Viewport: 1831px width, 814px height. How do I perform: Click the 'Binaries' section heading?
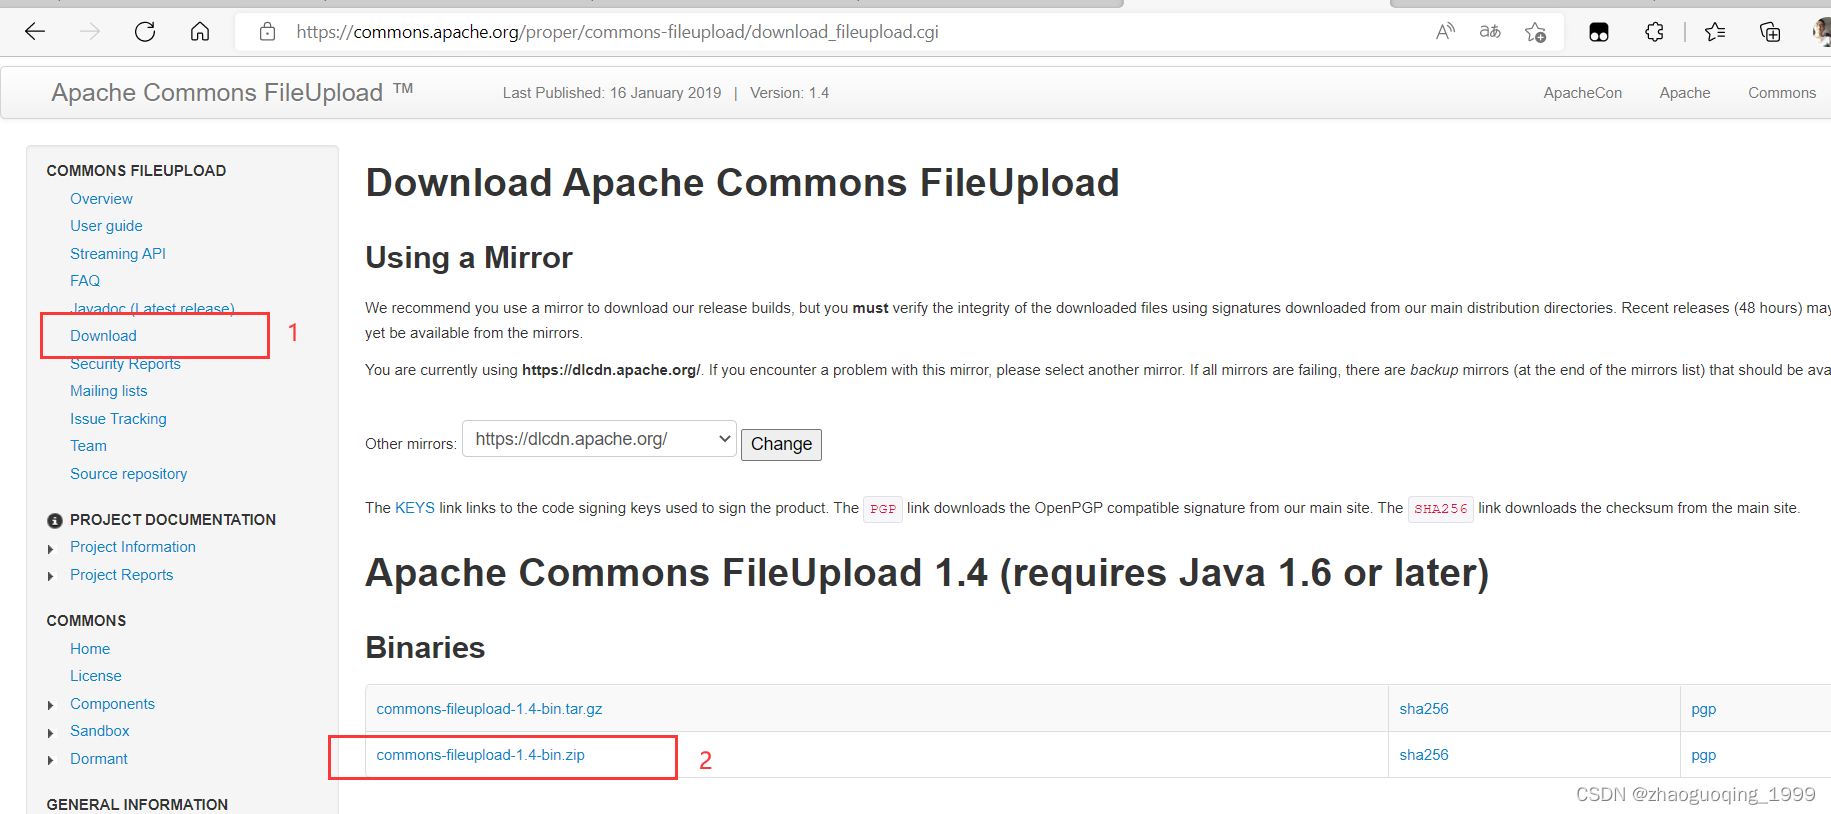coord(425,648)
